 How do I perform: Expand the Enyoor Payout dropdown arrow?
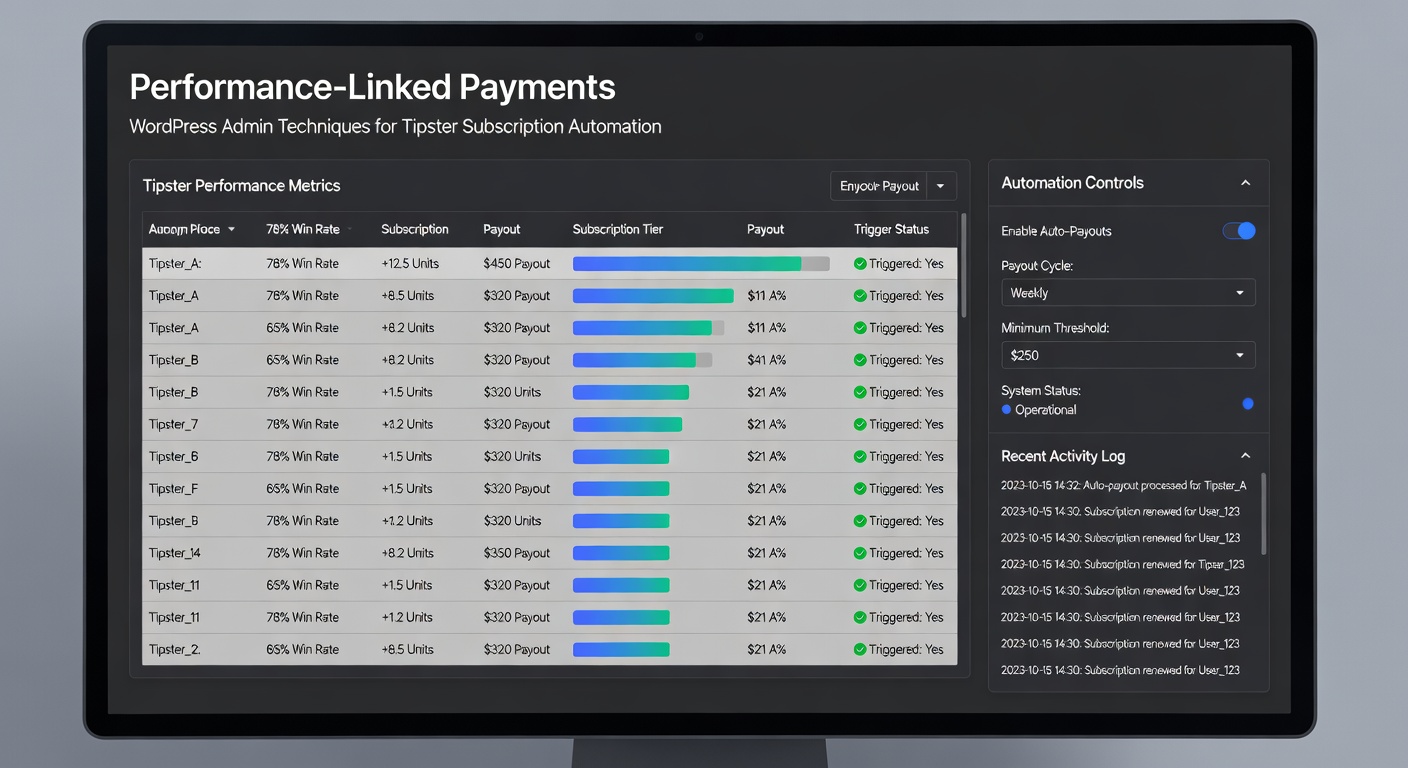[x=940, y=186]
